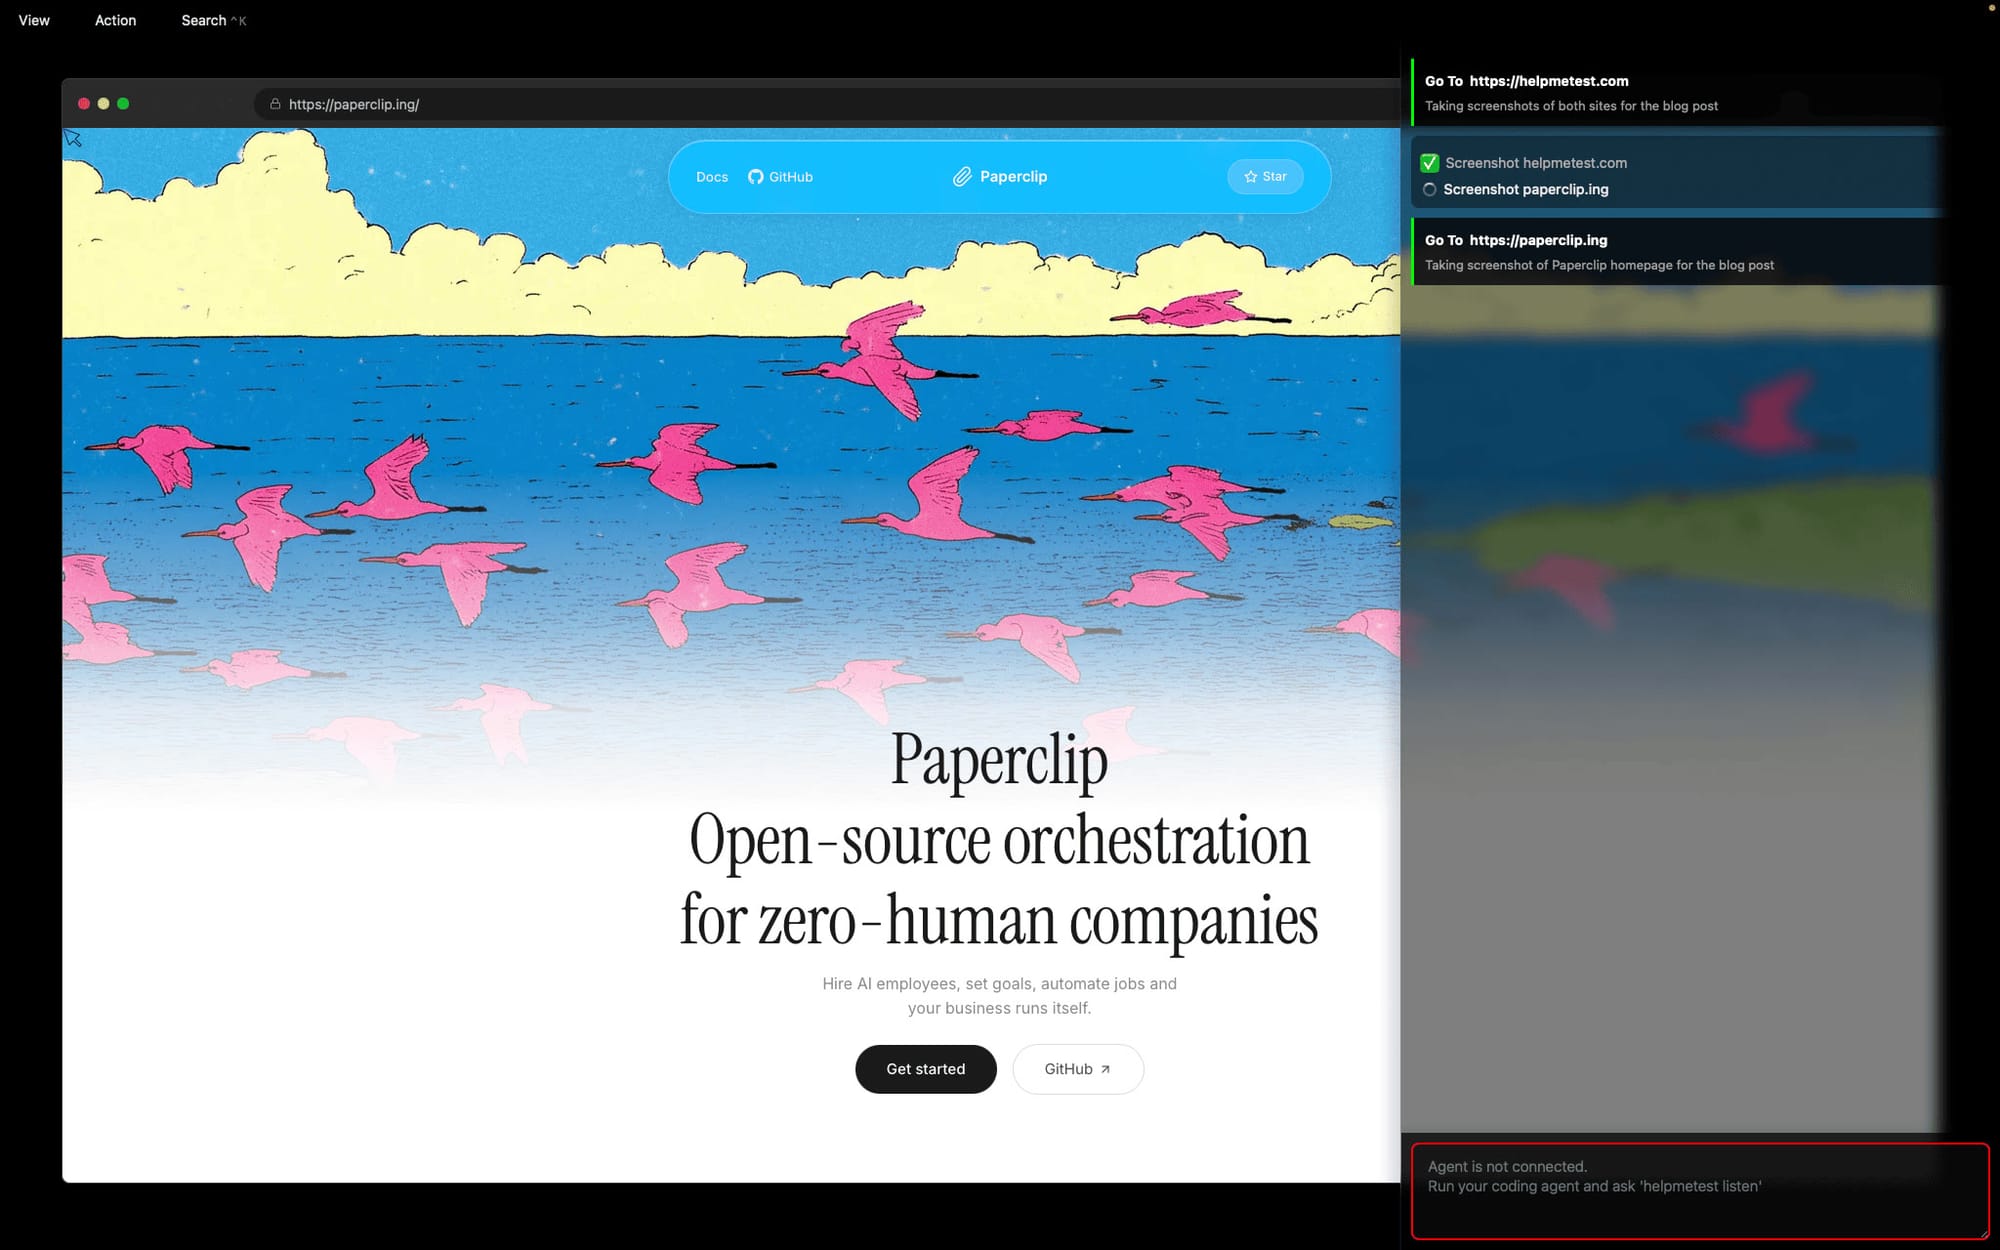Image resolution: width=2000 pixels, height=1250 pixels.
Task: Click the paperclip logo icon in the navbar
Action: [963, 176]
